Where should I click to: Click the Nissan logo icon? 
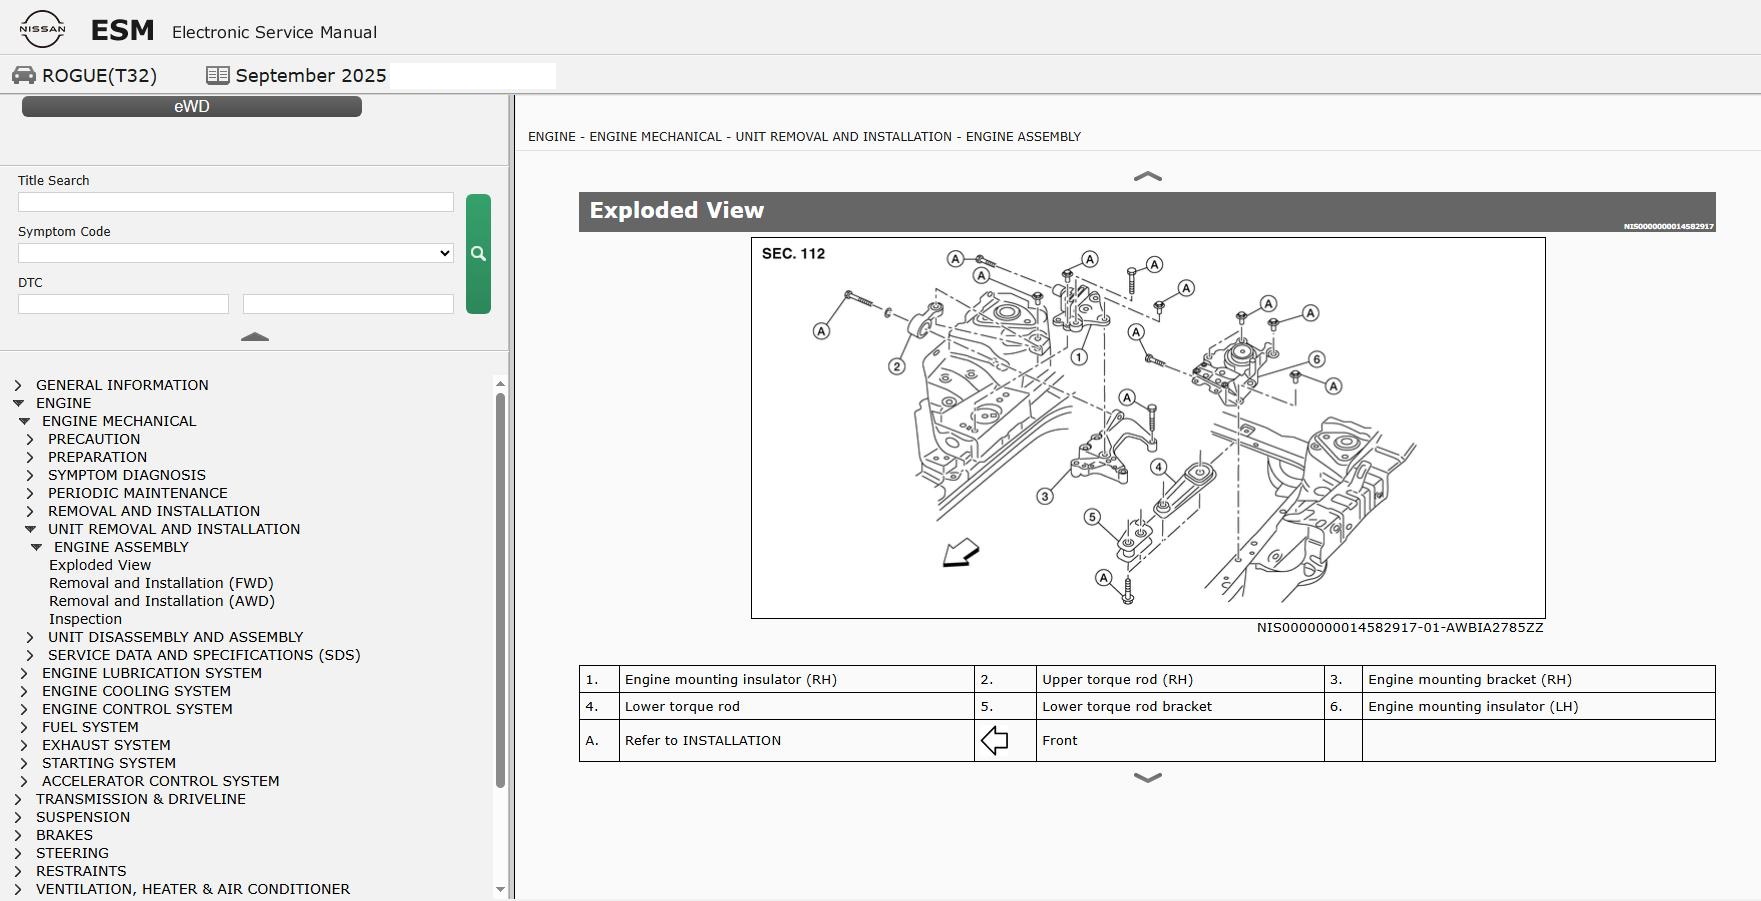pos(42,29)
